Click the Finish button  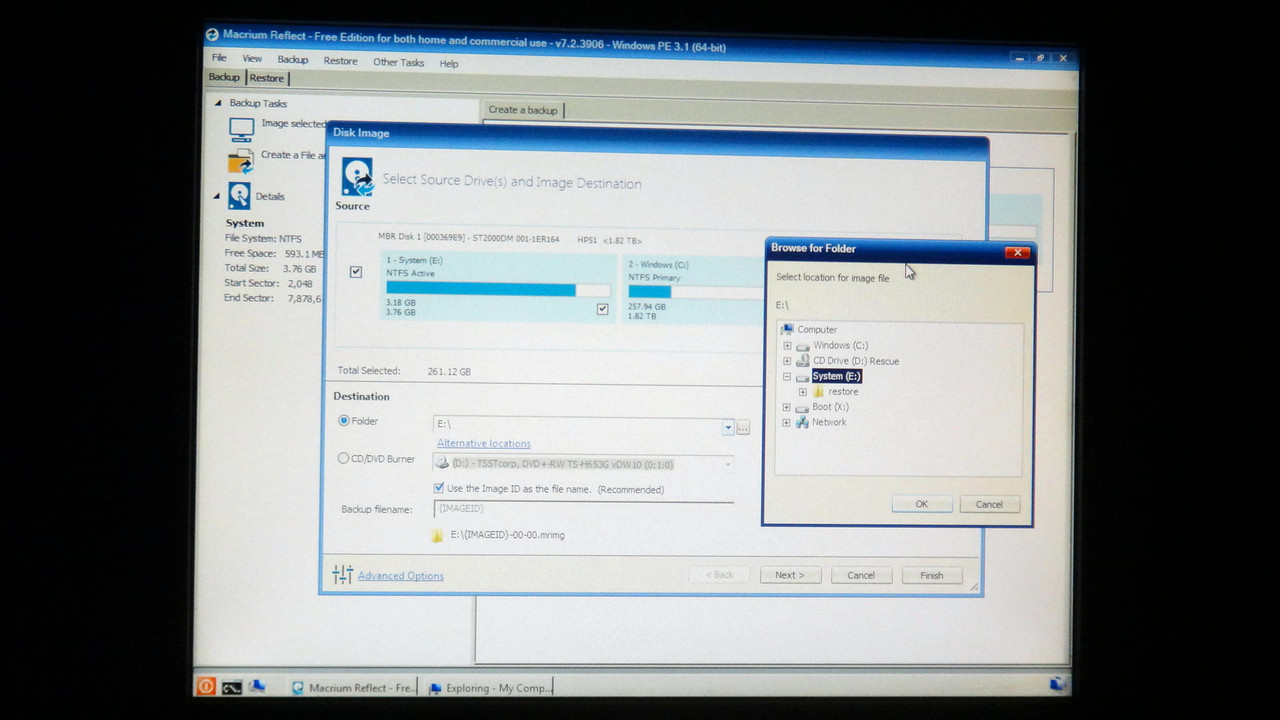[932, 575]
